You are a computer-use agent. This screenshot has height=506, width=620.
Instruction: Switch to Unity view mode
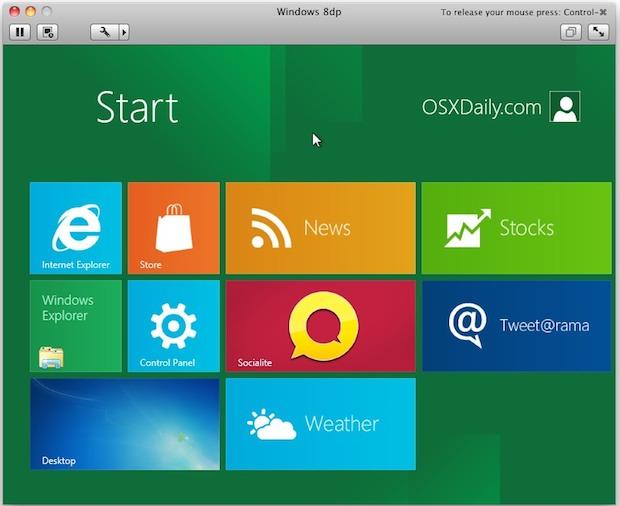coord(571,32)
